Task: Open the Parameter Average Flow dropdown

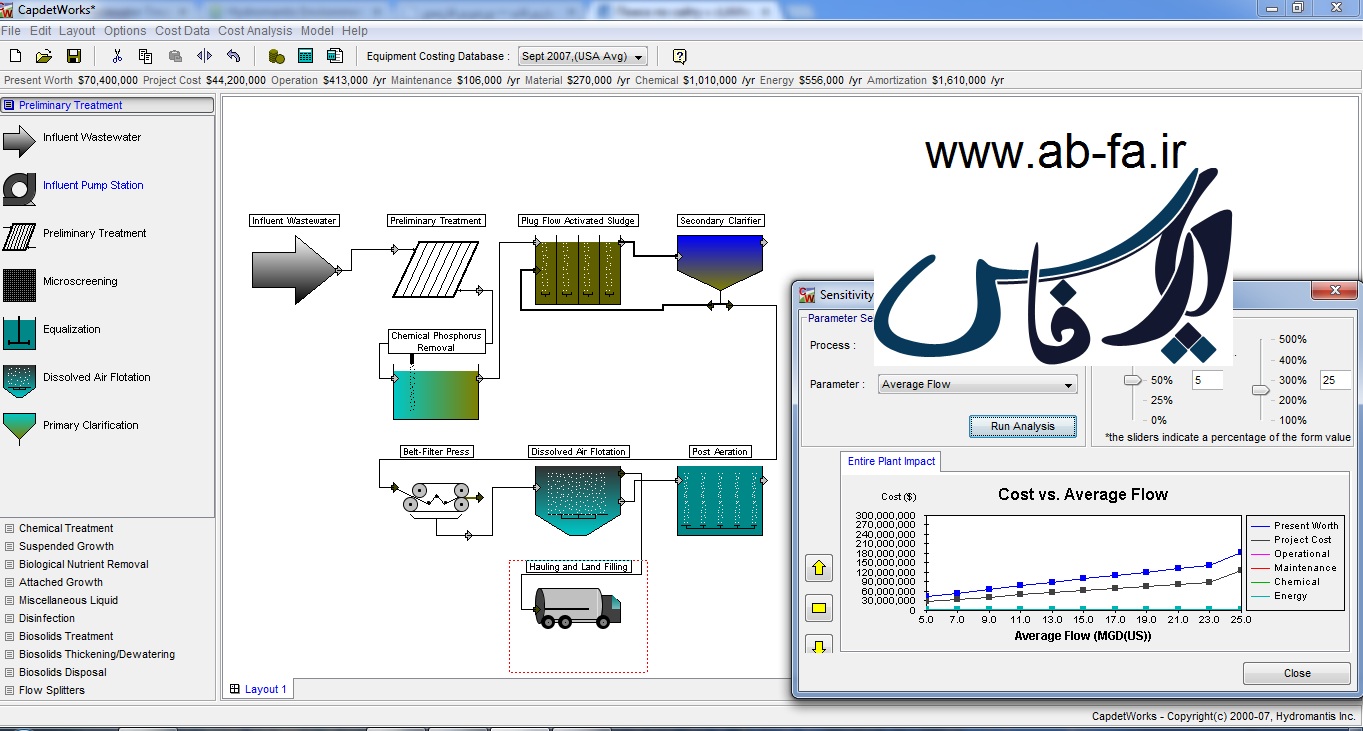Action: click(x=977, y=384)
